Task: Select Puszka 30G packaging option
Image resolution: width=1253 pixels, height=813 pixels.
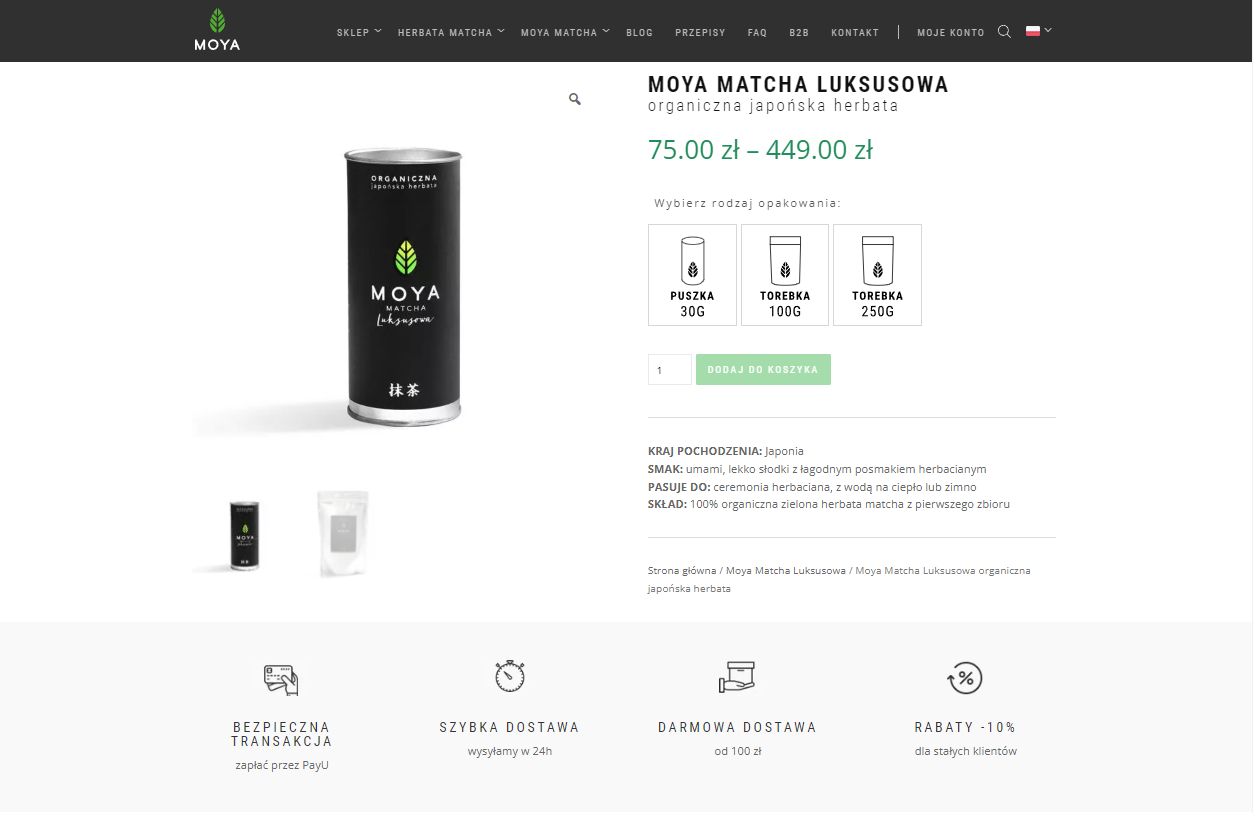Action: [692, 275]
